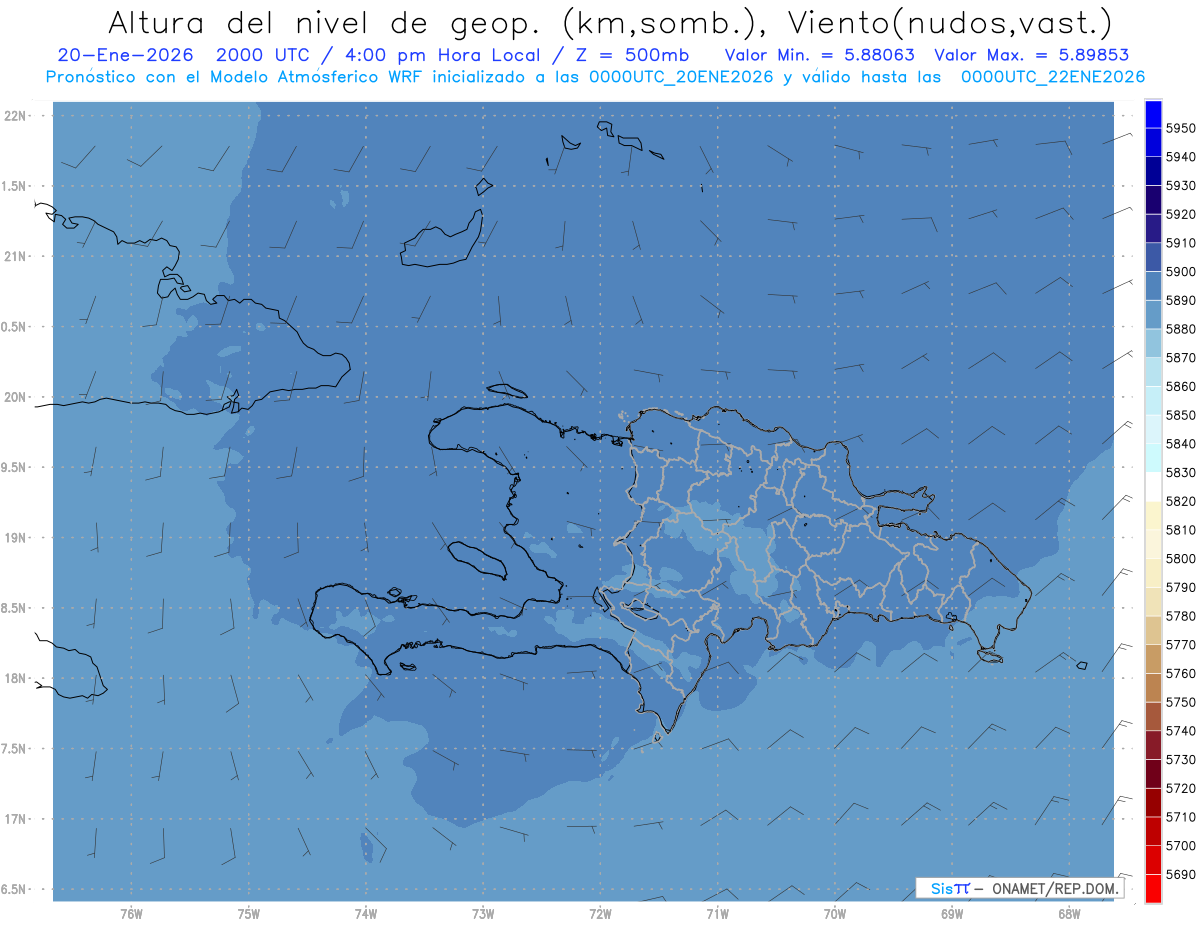This screenshot has height=927, width=1200.
Task: Click the '0.5N' latitude axis label
Action: click(14, 327)
